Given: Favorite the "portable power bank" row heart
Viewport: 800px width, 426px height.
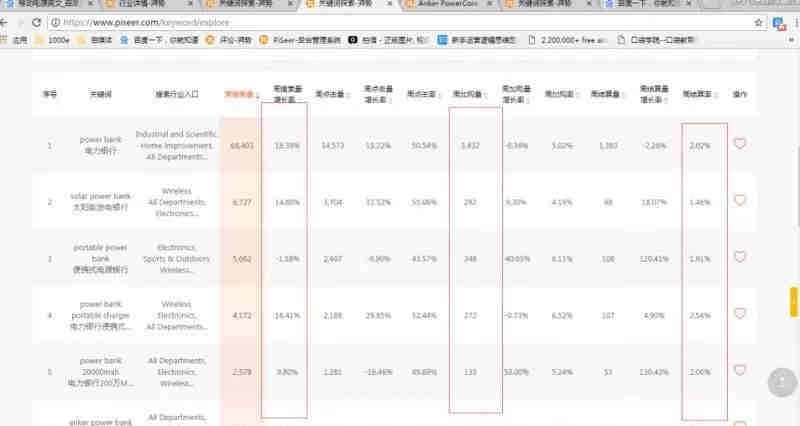Looking at the screenshot, I should [739, 257].
